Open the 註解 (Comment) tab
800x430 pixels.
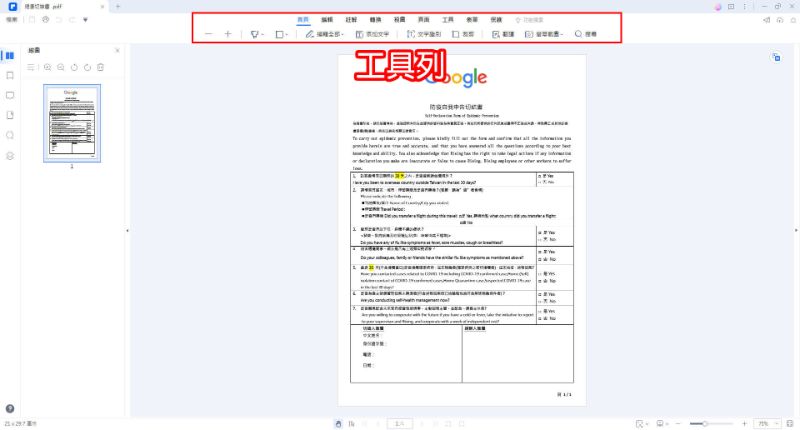pos(351,19)
